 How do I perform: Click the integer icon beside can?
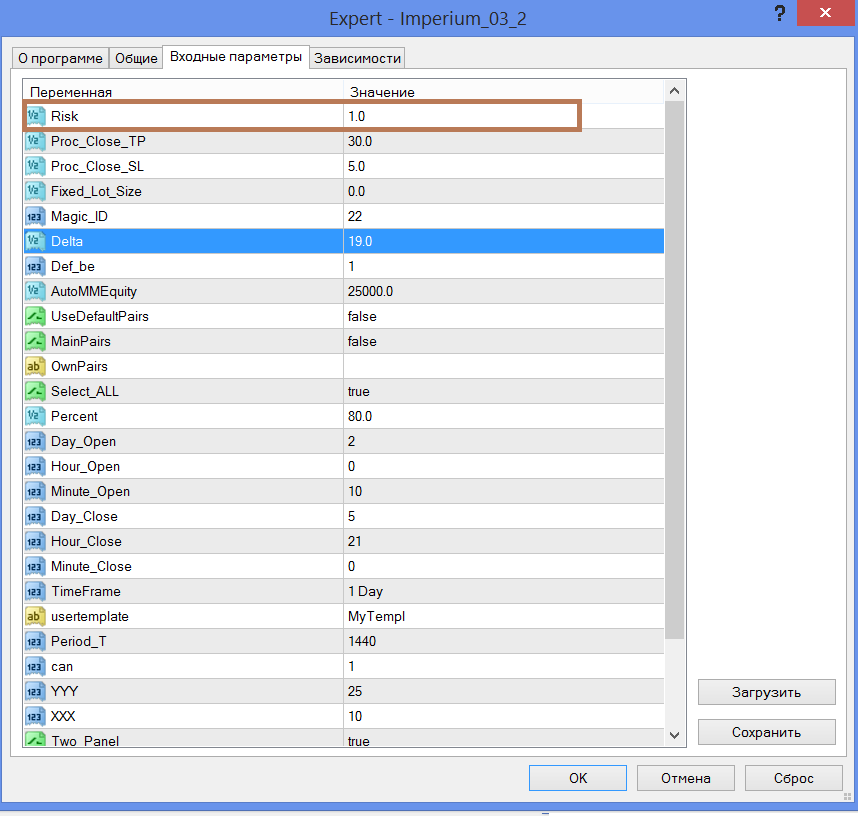(x=35, y=667)
